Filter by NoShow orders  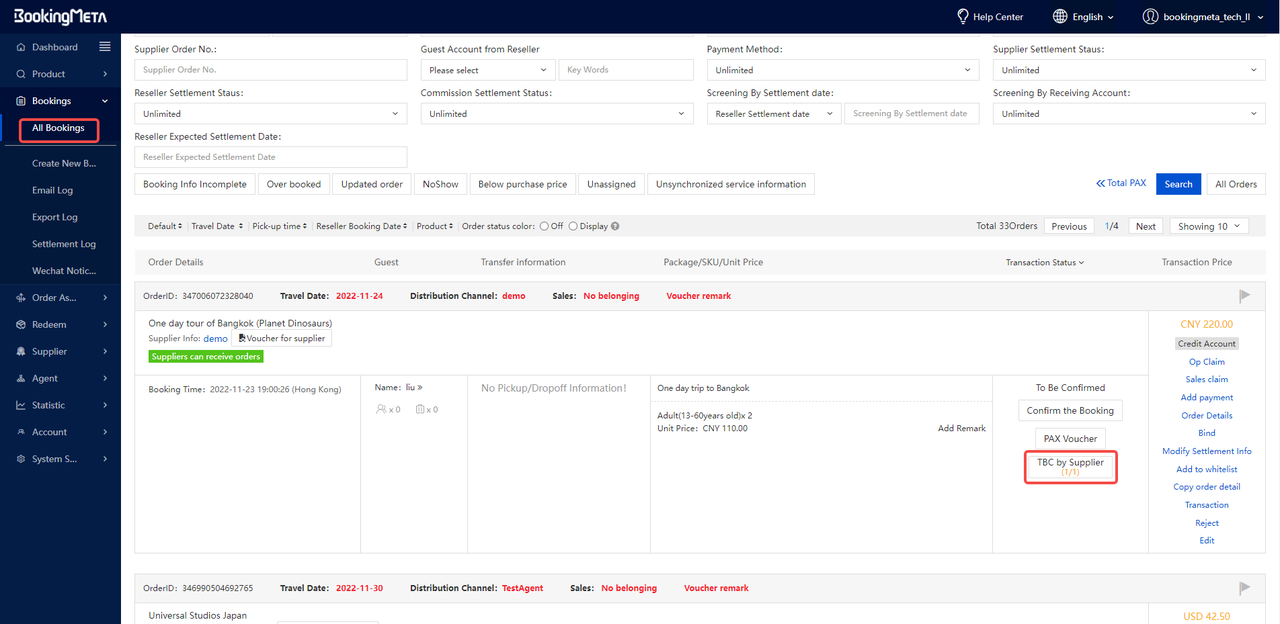440,184
